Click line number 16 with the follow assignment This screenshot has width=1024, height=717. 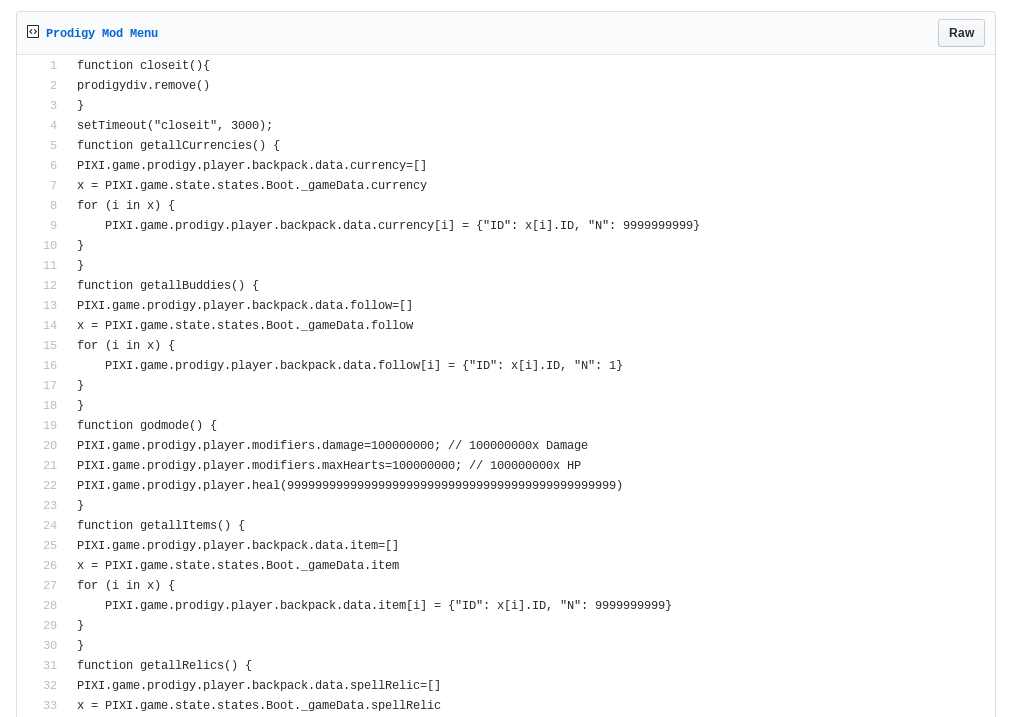(49, 366)
